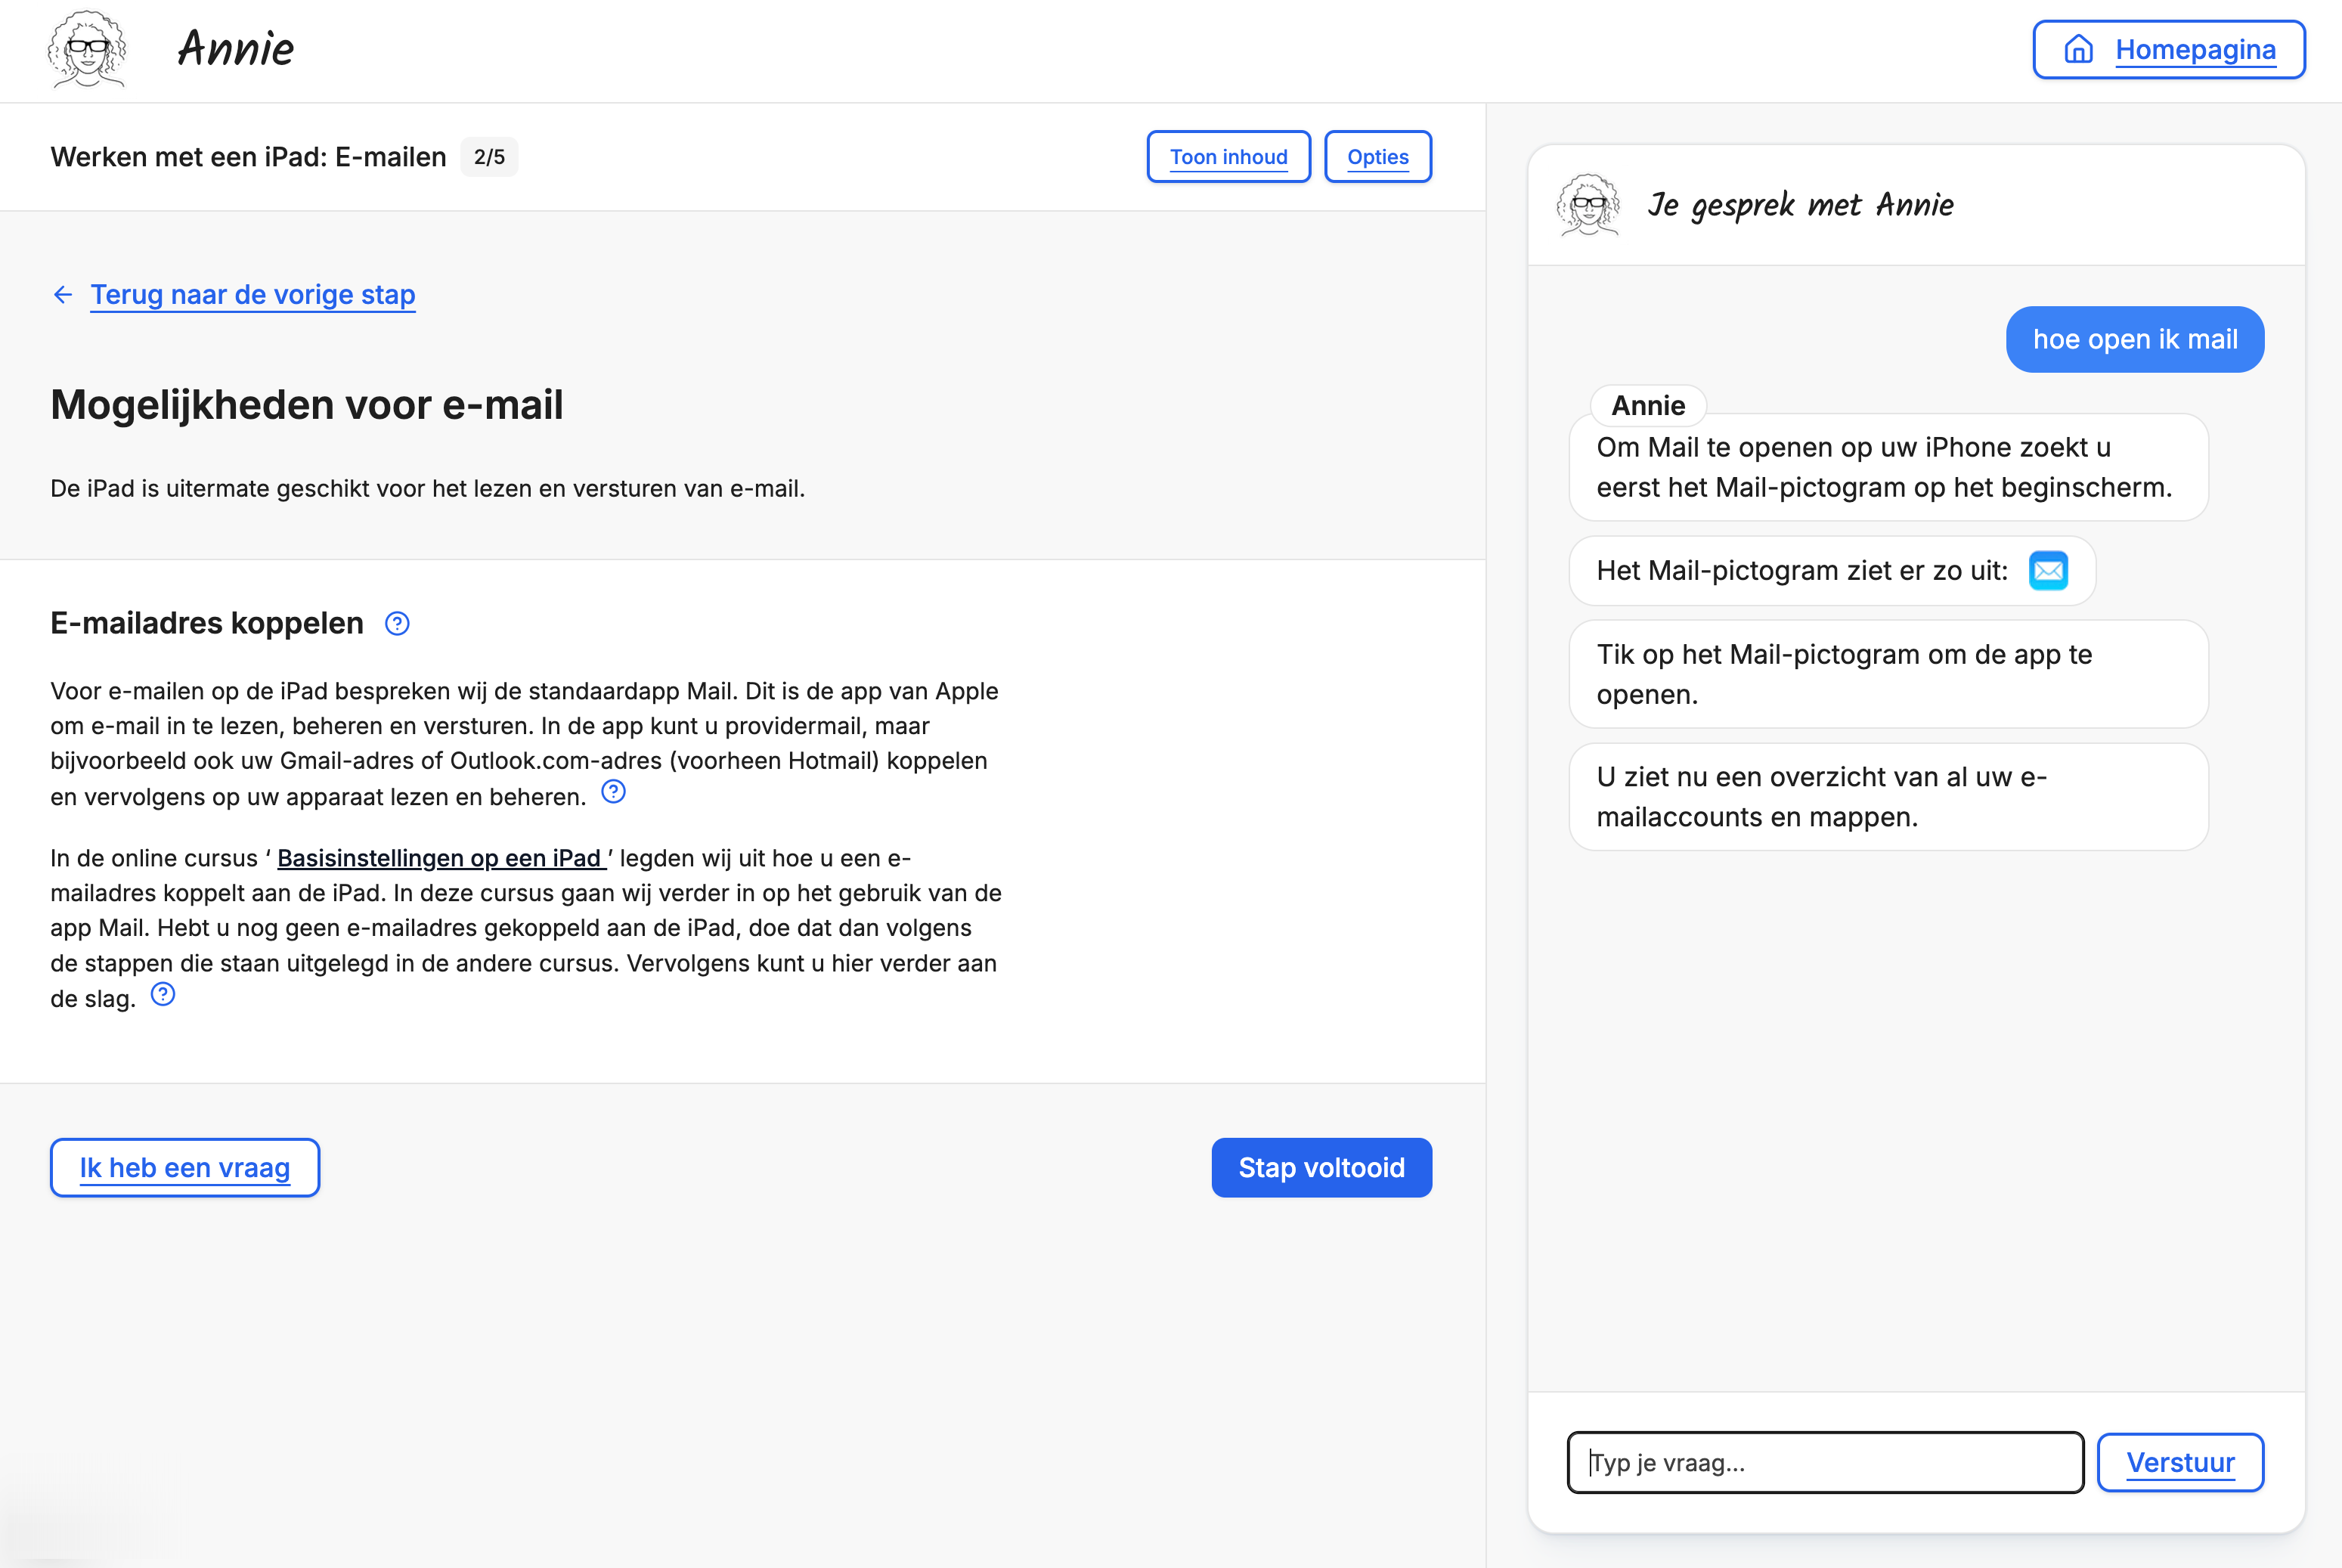Open the 'Basisinstellingen op een iPad' course link

coord(441,857)
